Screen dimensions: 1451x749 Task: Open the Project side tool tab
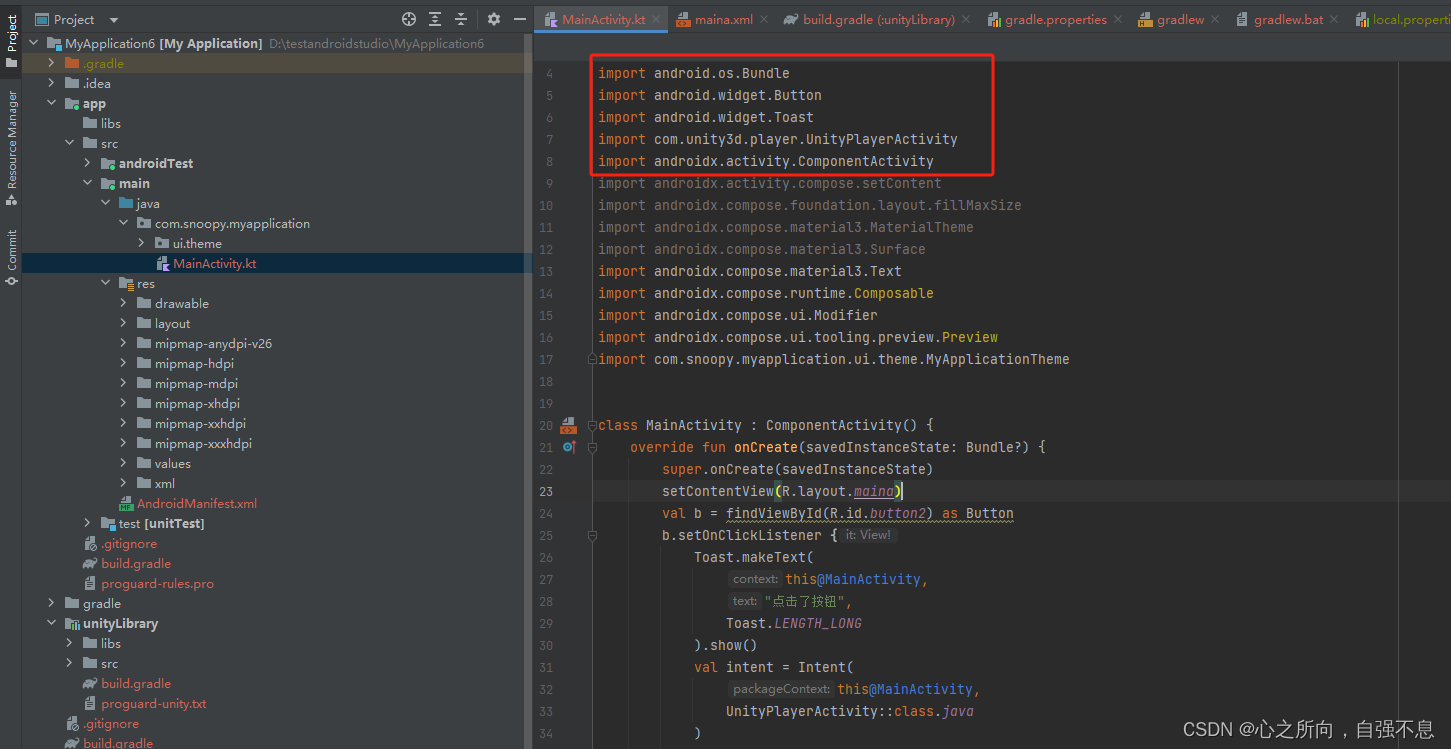click(11, 40)
